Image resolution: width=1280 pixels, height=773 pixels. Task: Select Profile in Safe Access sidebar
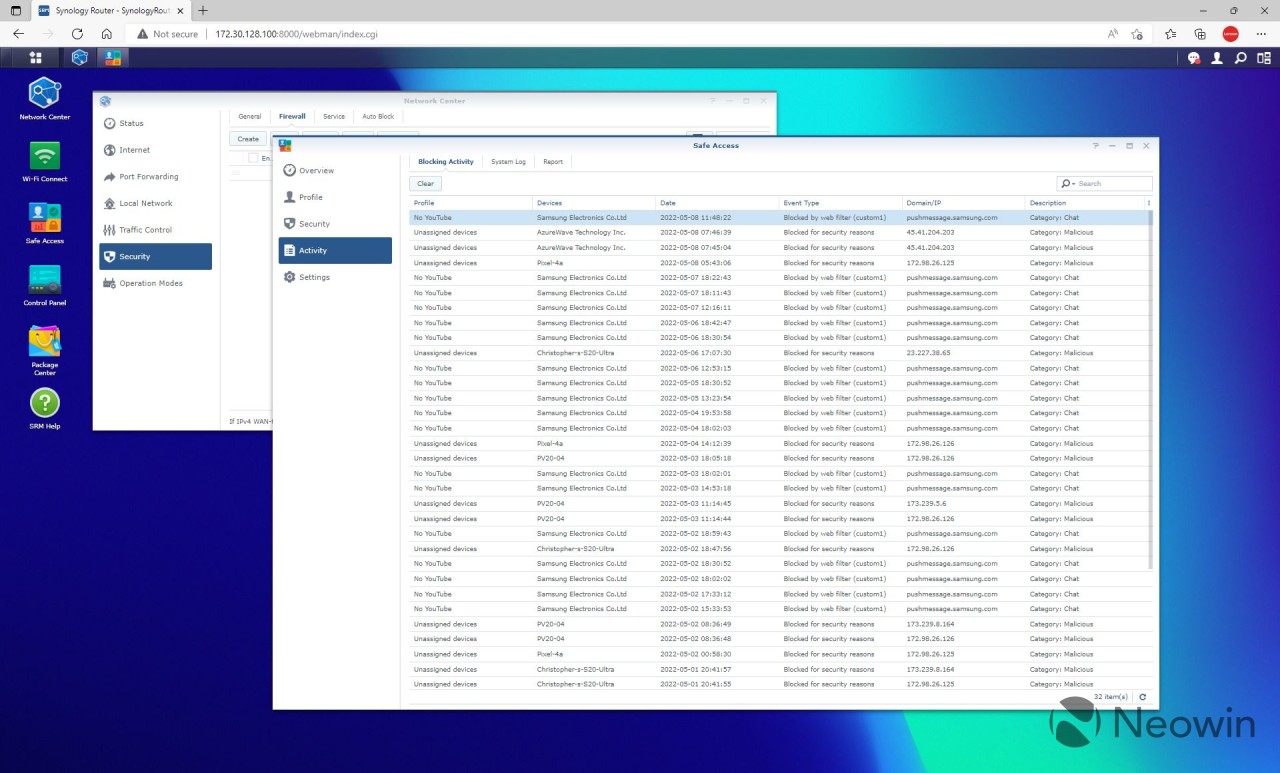(x=335, y=197)
